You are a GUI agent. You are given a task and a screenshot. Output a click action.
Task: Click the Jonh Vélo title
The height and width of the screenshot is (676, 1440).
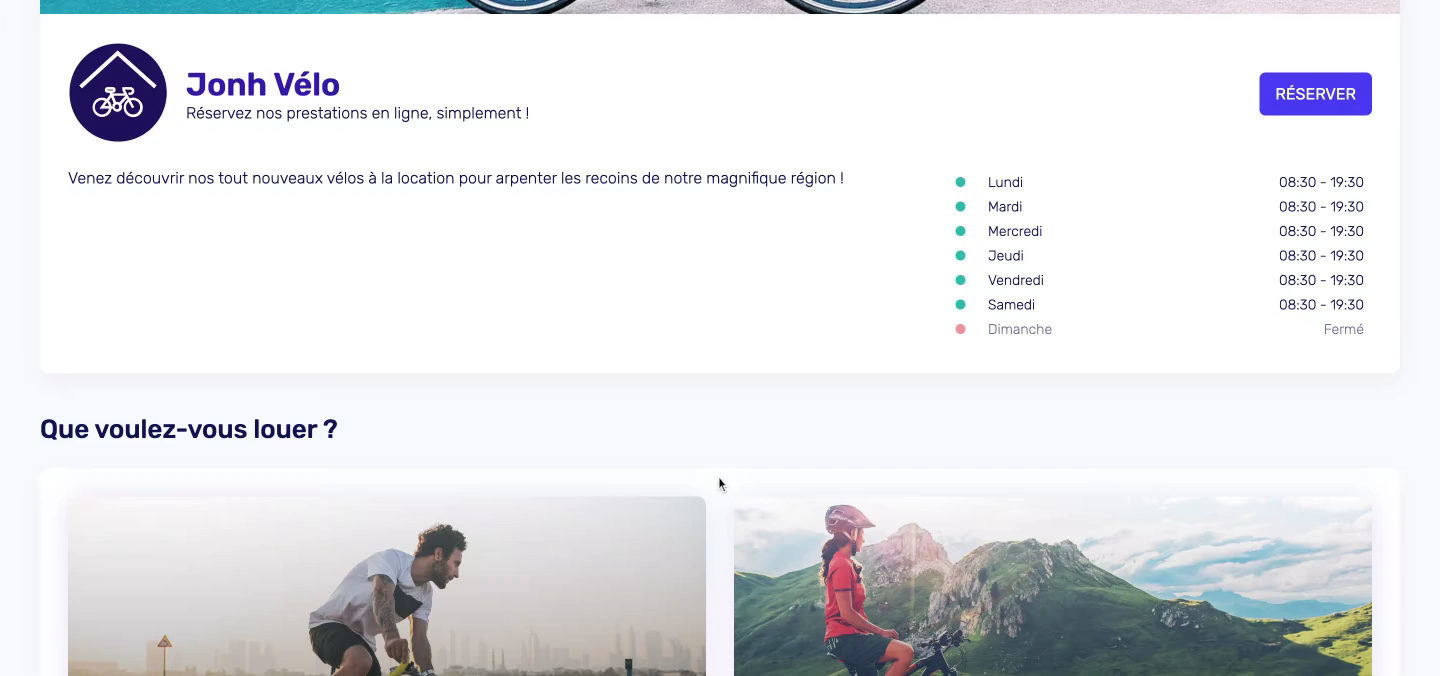coord(263,85)
